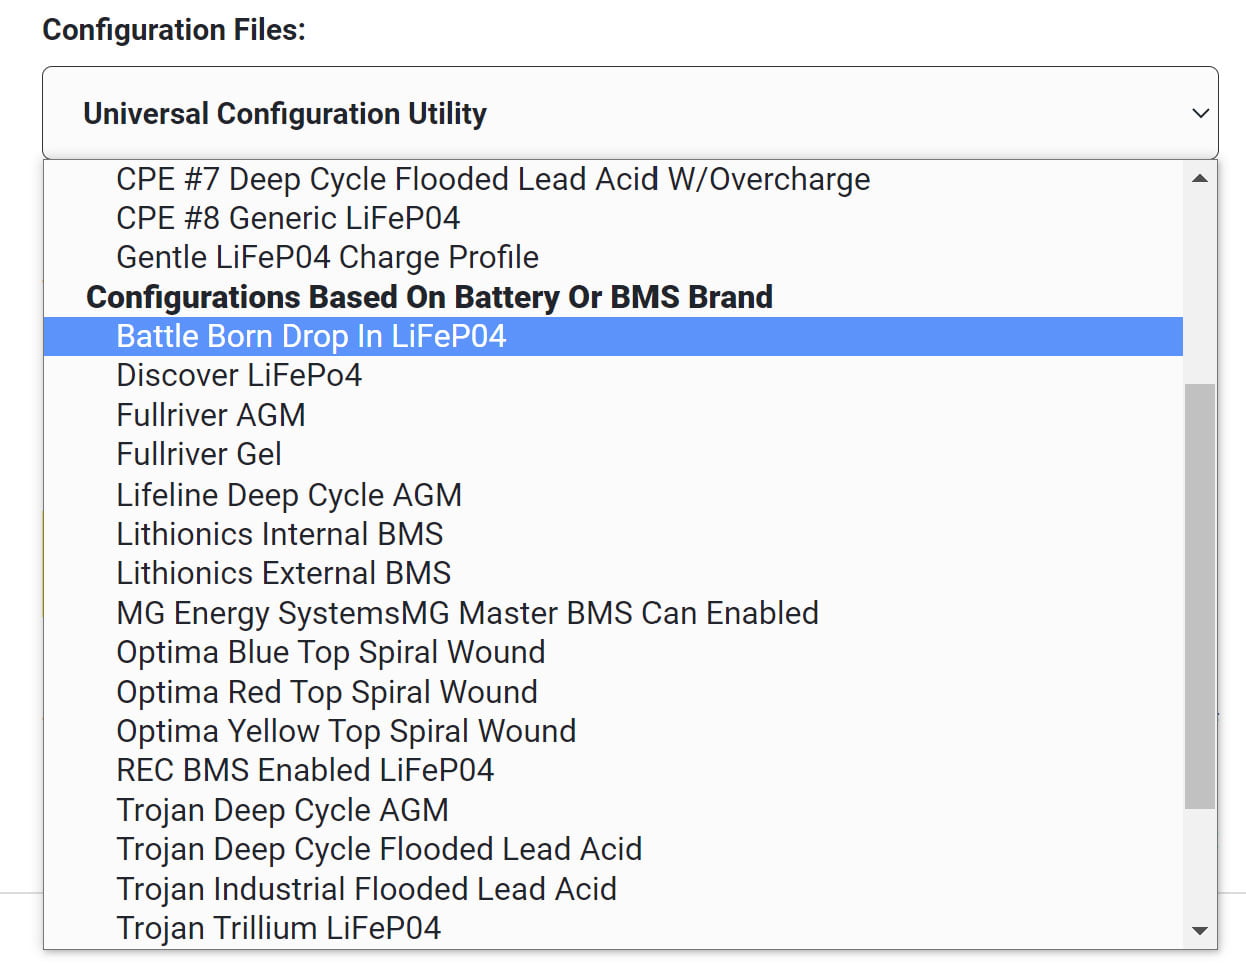Select CPE #7 Flooded Lead Acid W/Overcharge

pos(613,179)
